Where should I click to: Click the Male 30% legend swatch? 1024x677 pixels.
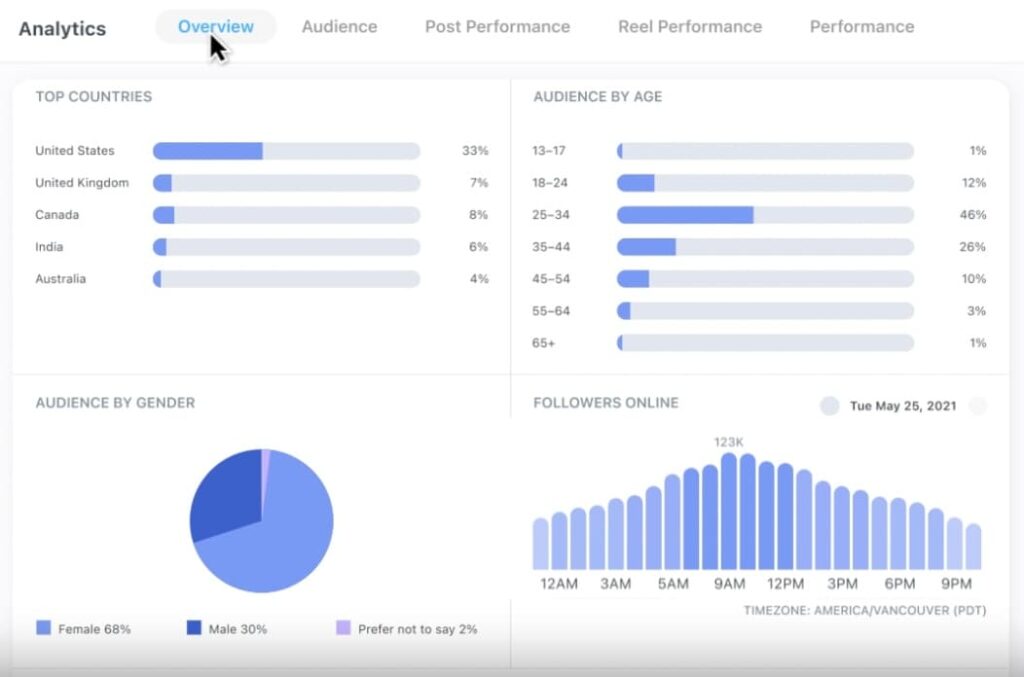[194, 629]
